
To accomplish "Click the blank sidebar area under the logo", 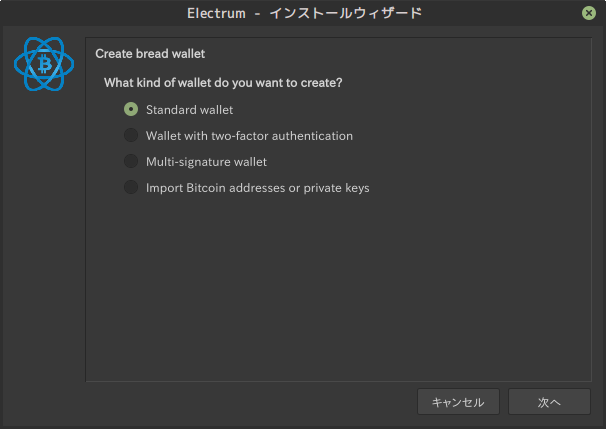I will (x=43, y=250).
